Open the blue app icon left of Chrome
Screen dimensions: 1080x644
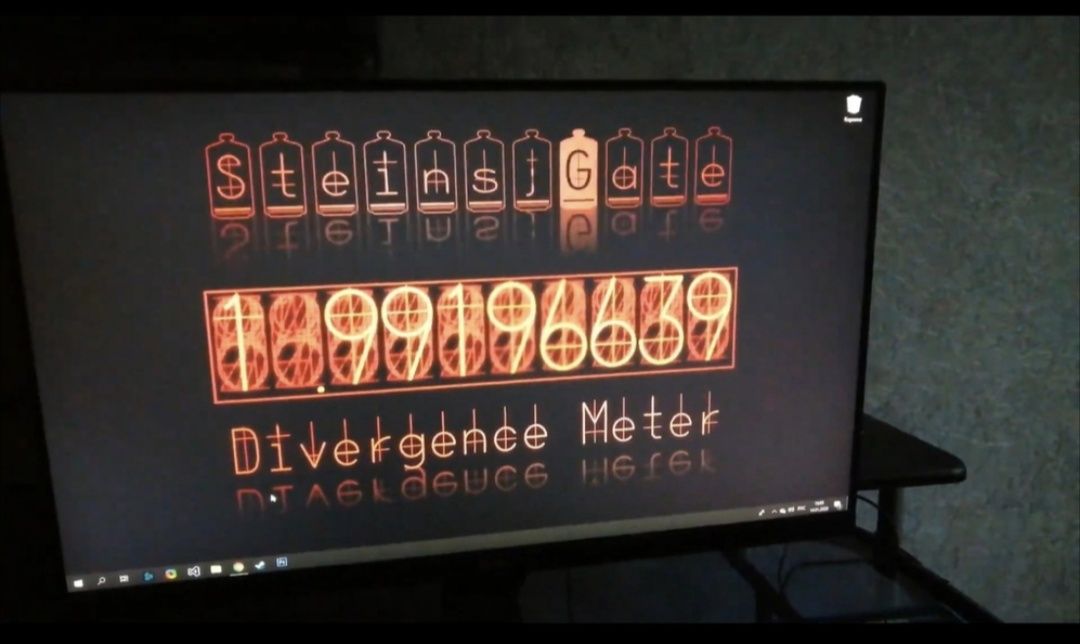148,576
